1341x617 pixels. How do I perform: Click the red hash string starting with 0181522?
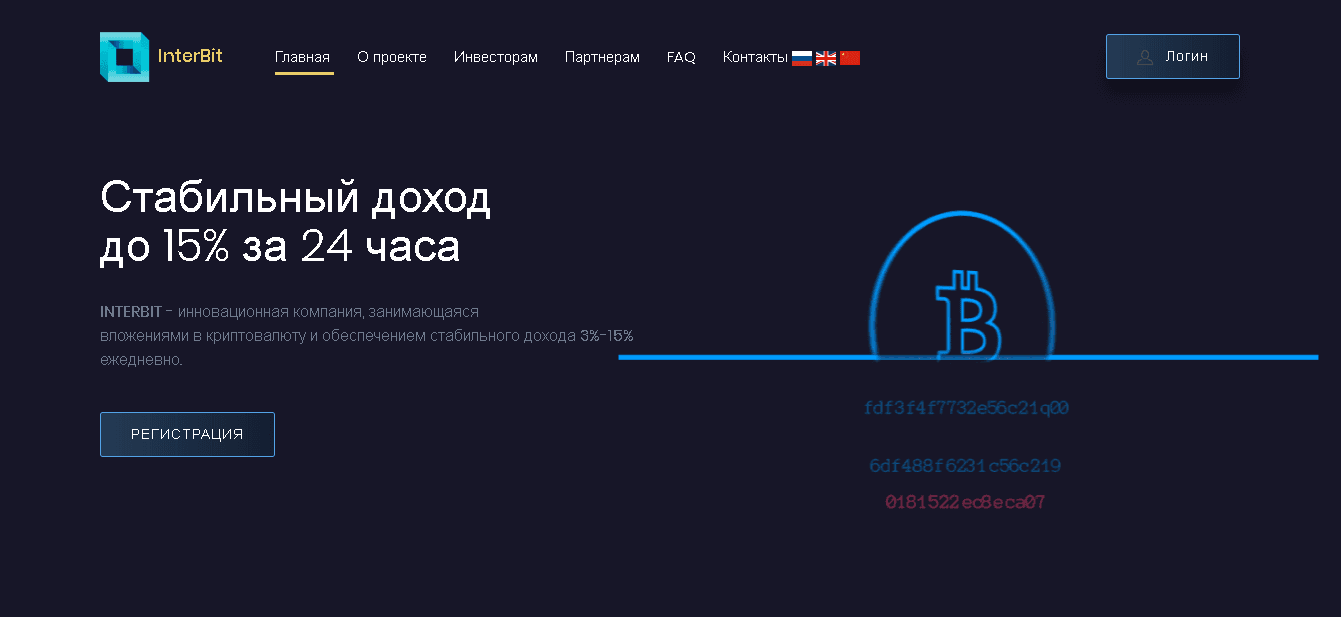[965, 502]
